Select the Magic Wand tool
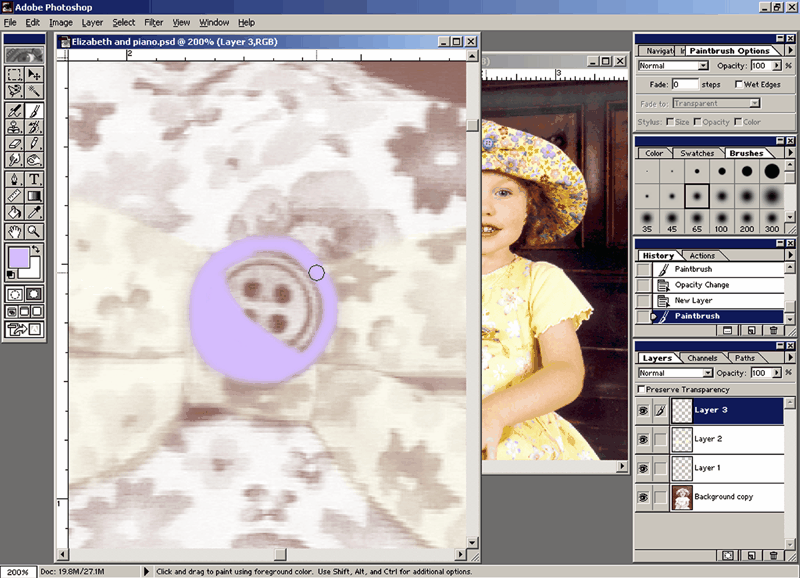Viewport: 800px width, 578px height. coord(34,92)
